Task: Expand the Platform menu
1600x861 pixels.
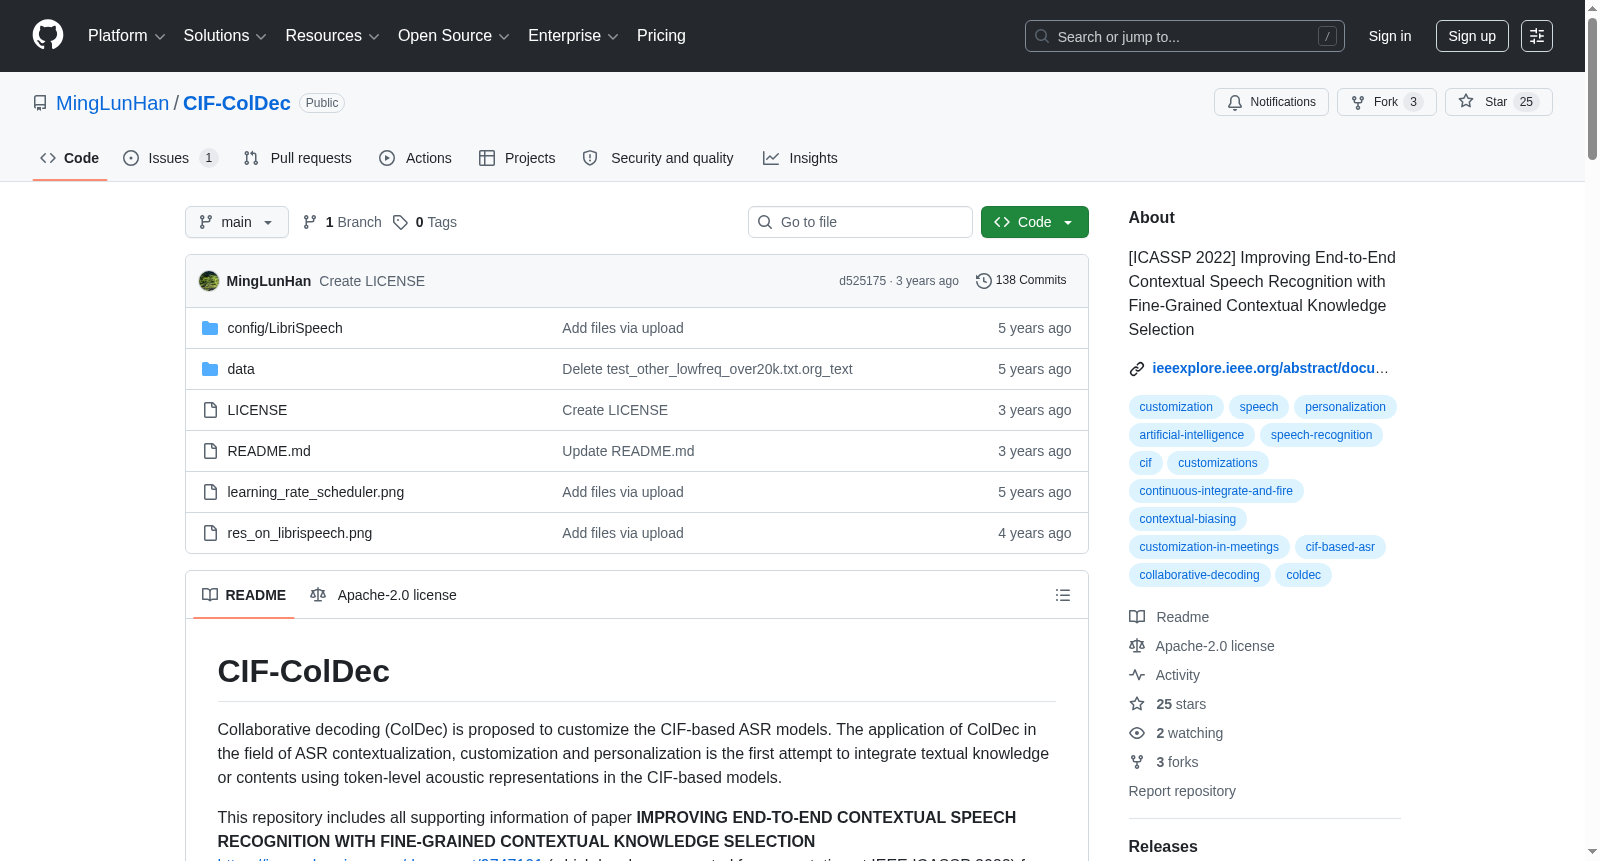Action: tap(126, 36)
